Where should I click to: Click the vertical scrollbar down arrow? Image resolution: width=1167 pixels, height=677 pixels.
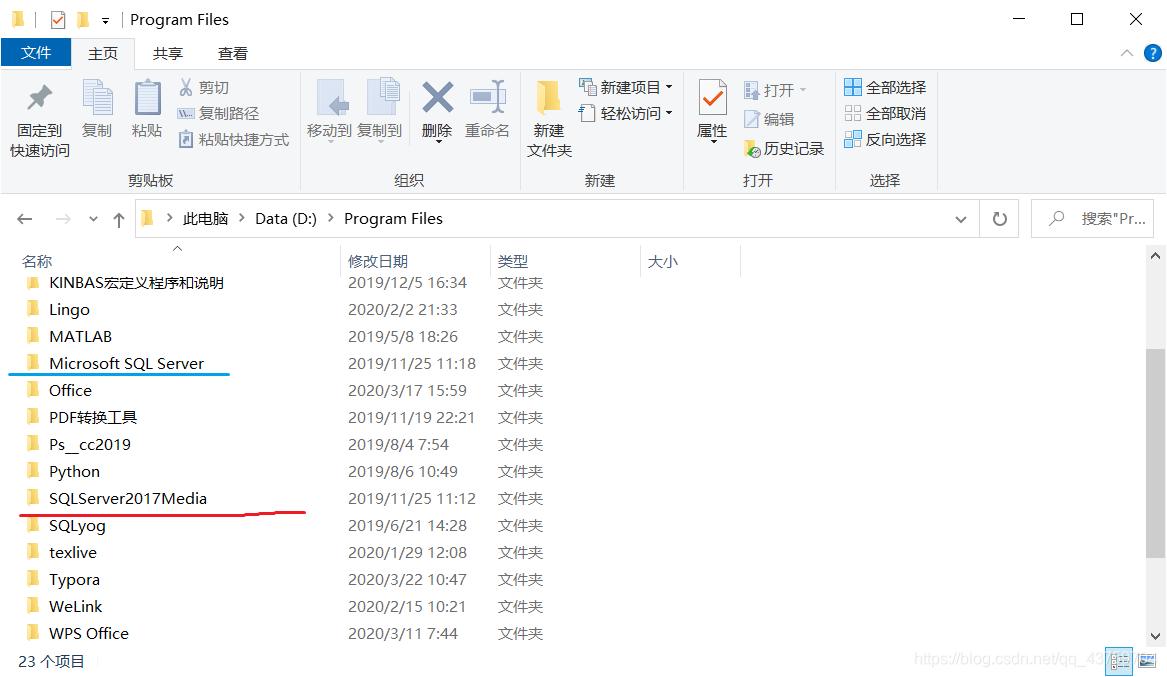[1155, 636]
